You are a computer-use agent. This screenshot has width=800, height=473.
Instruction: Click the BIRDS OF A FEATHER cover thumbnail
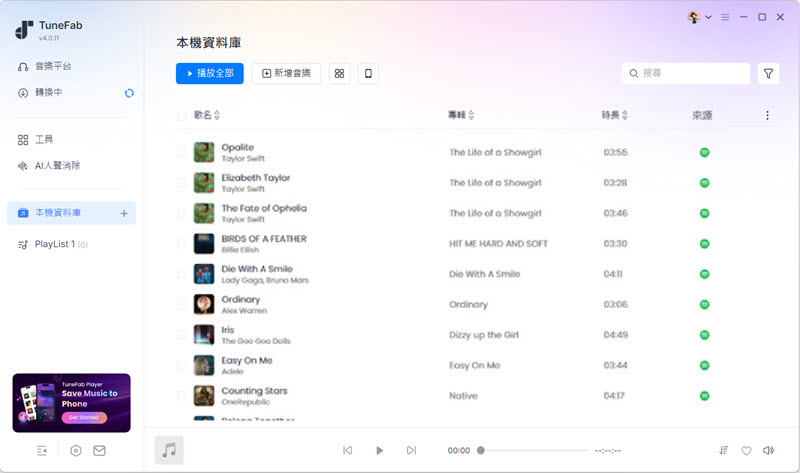[x=204, y=243]
